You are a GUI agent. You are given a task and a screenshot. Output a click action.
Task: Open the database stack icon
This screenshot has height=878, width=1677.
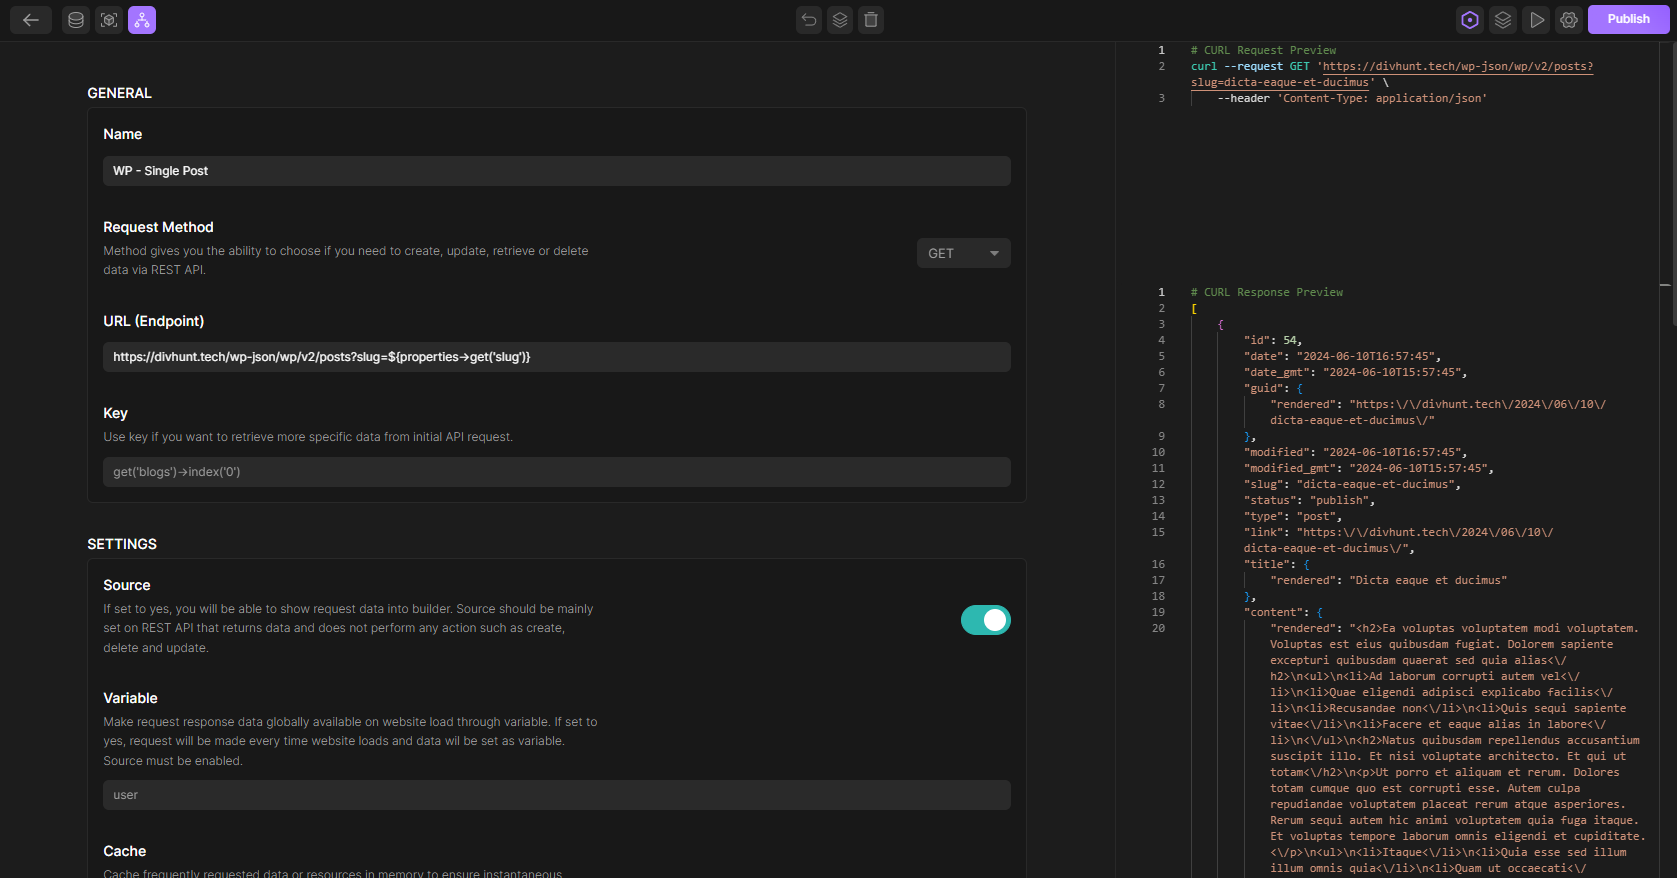pyautogui.click(x=76, y=20)
